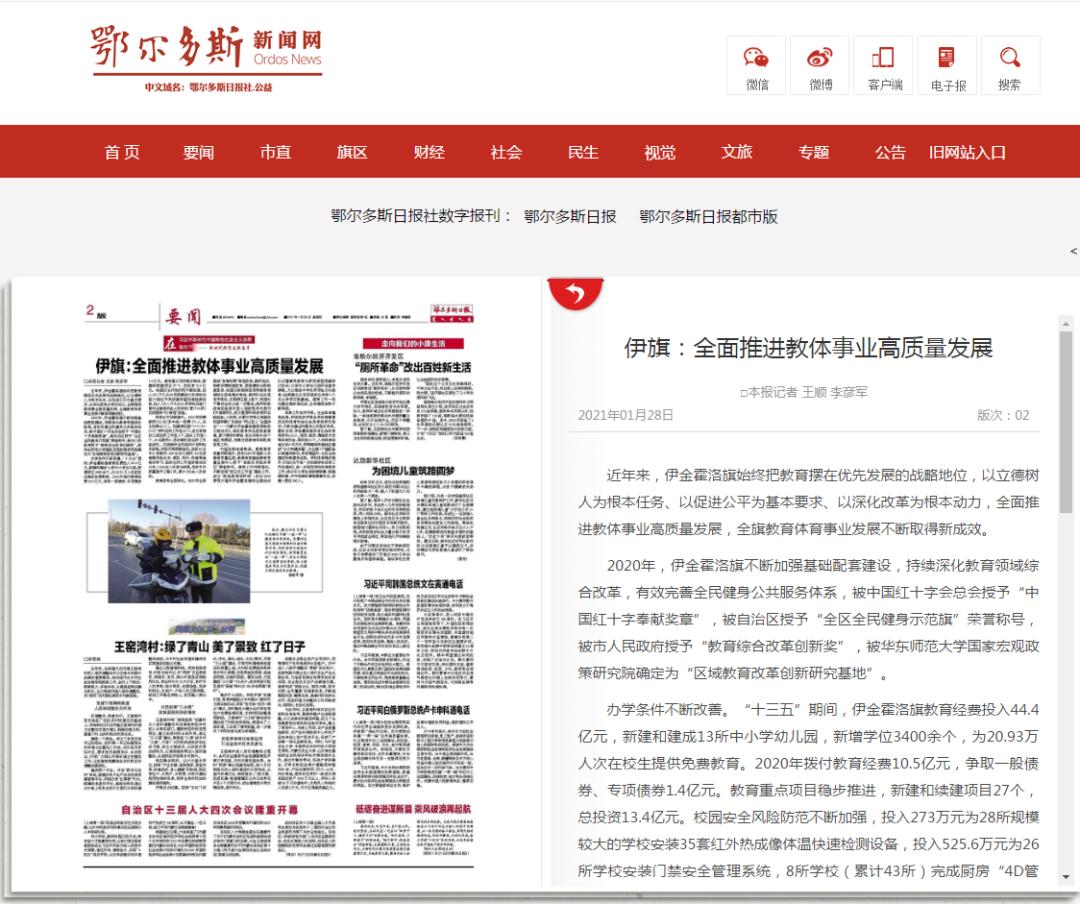Screen dimensions: 1080x904
Task: Open the 搜索 search icon
Action: click(1010, 66)
